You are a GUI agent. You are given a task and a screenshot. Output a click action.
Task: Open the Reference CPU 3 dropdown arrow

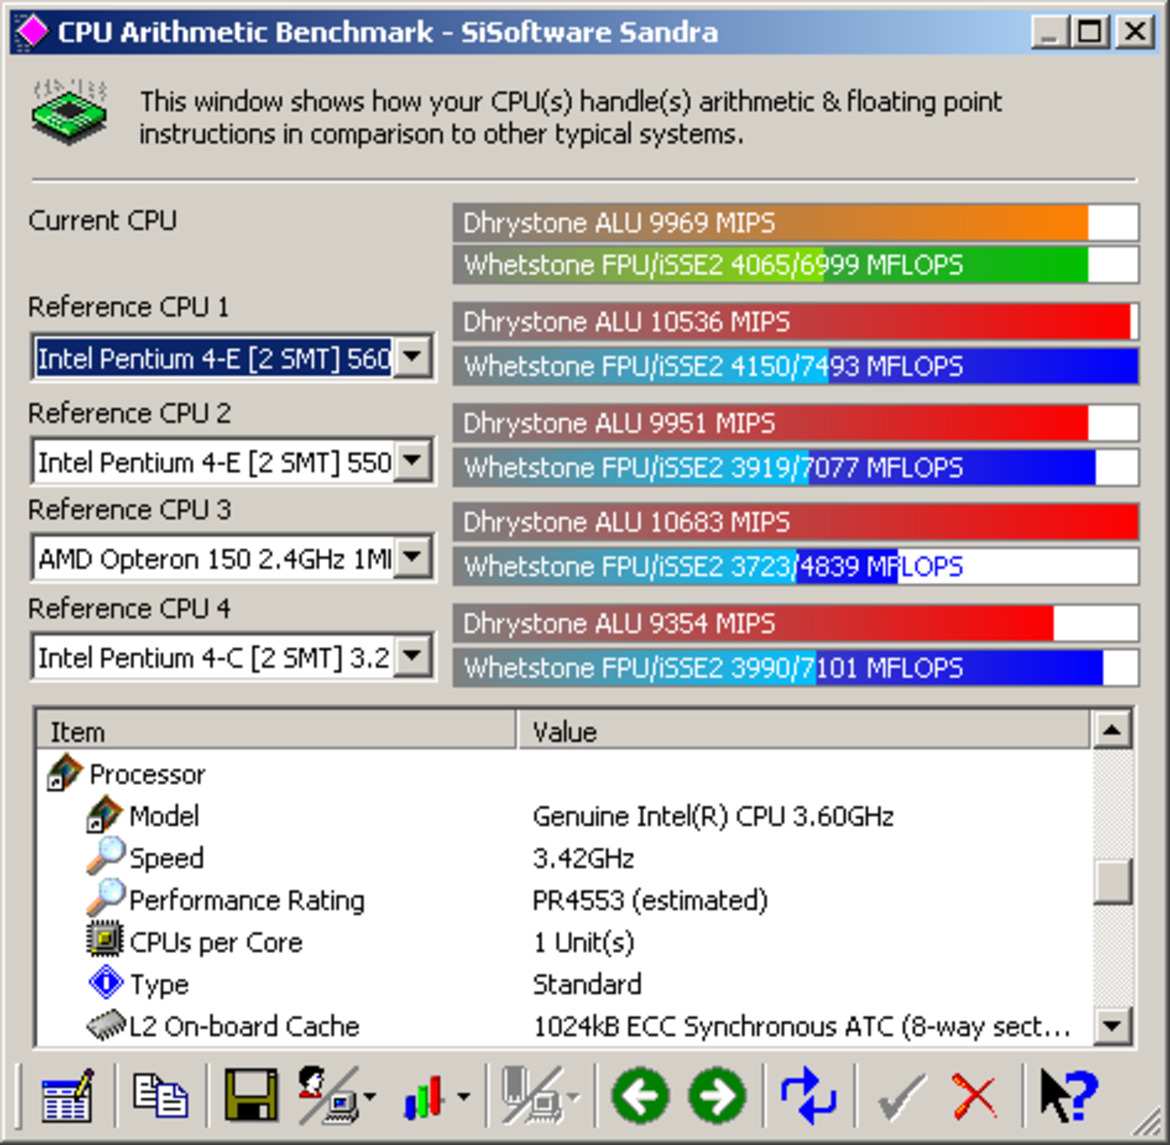[413, 557]
